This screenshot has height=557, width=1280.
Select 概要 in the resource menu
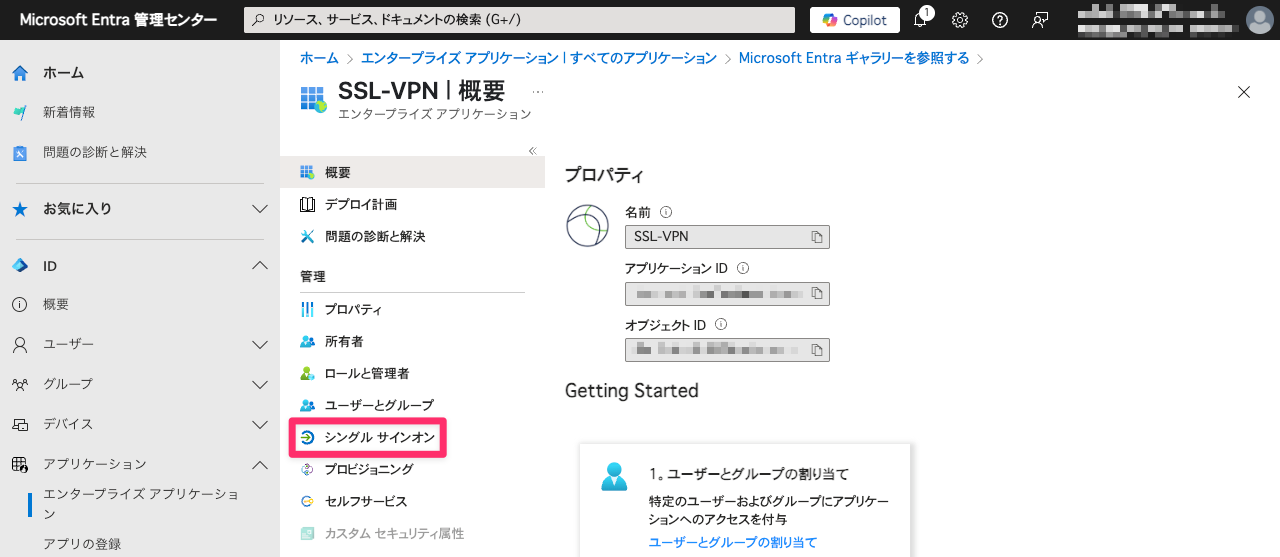(412, 172)
